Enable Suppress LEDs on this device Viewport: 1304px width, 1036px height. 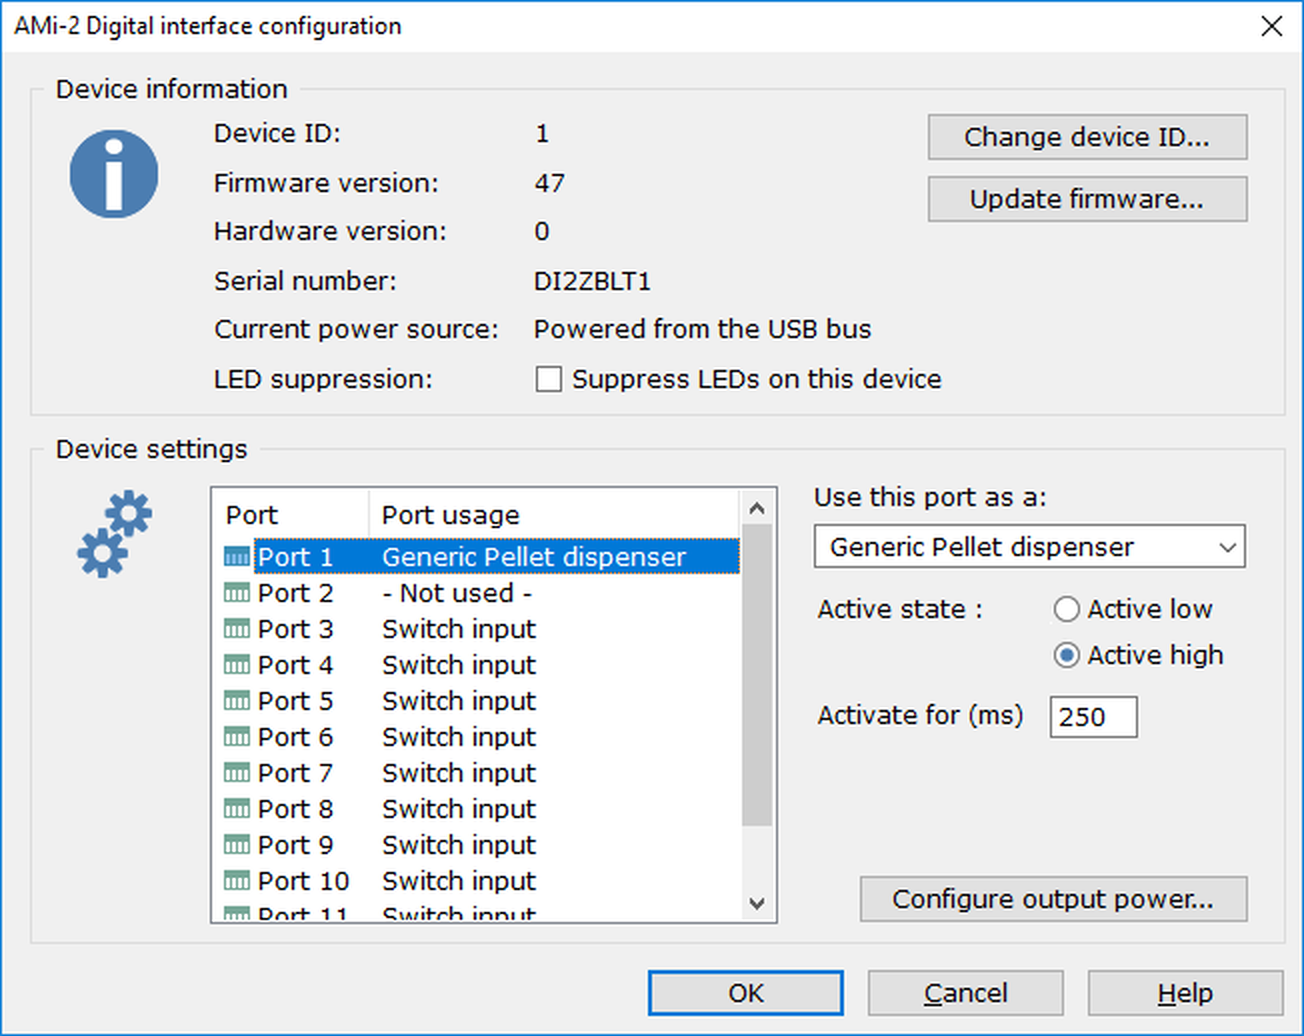549,380
